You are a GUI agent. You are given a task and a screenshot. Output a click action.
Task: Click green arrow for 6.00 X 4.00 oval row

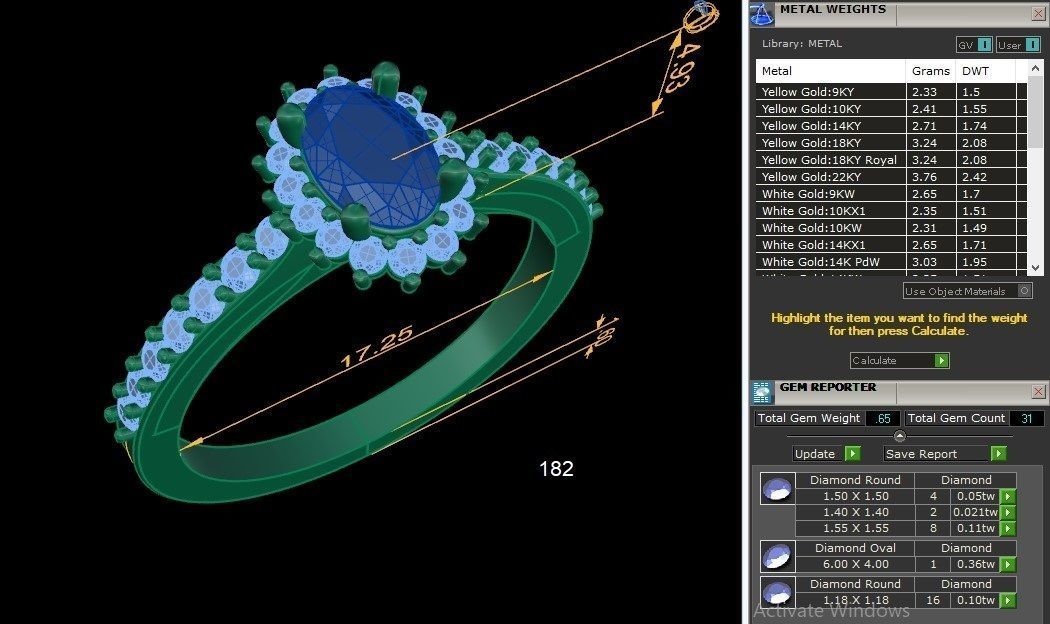1007,564
